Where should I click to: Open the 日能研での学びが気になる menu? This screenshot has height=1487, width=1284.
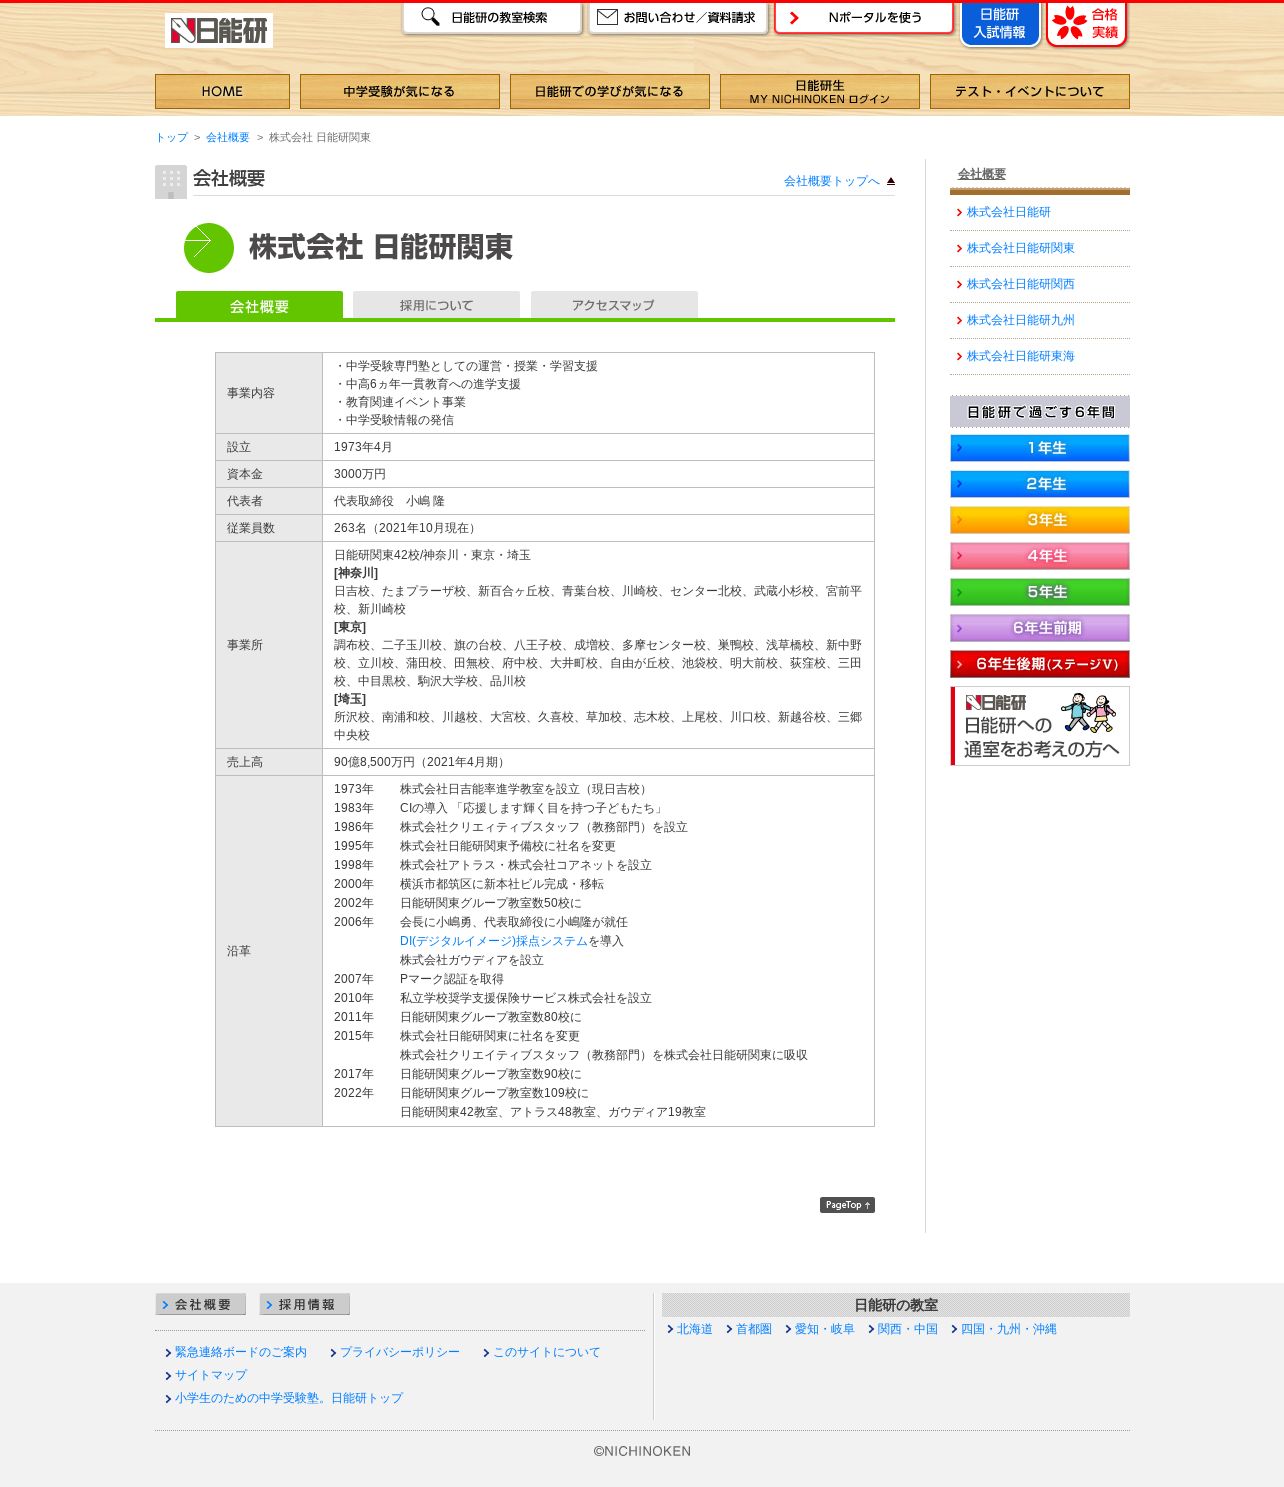pos(609,91)
